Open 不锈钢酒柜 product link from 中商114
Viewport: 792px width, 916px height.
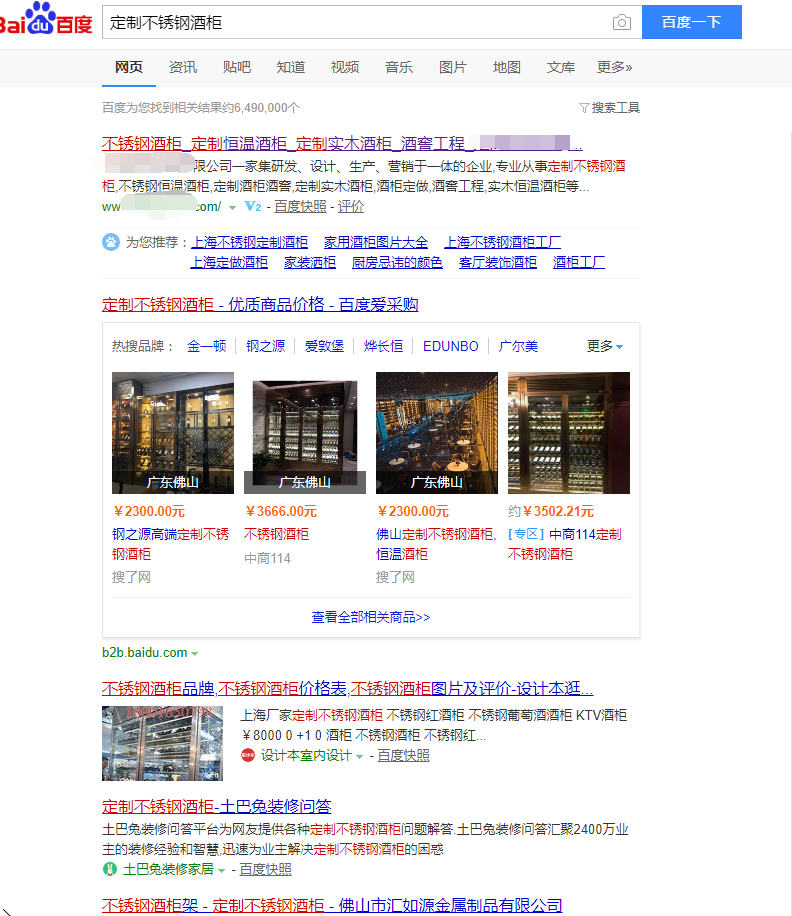pos(276,534)
